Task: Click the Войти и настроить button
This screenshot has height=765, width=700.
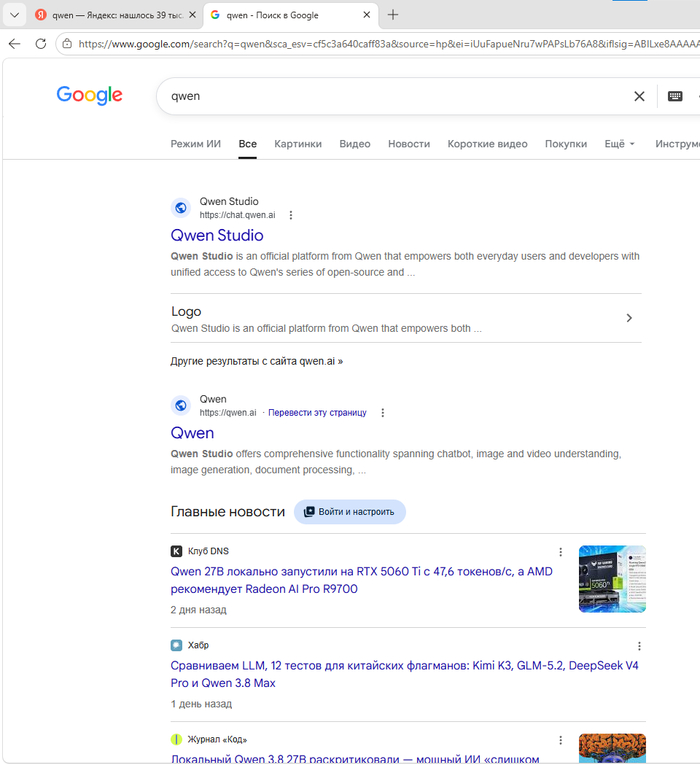Action: [x=350, y=512]
